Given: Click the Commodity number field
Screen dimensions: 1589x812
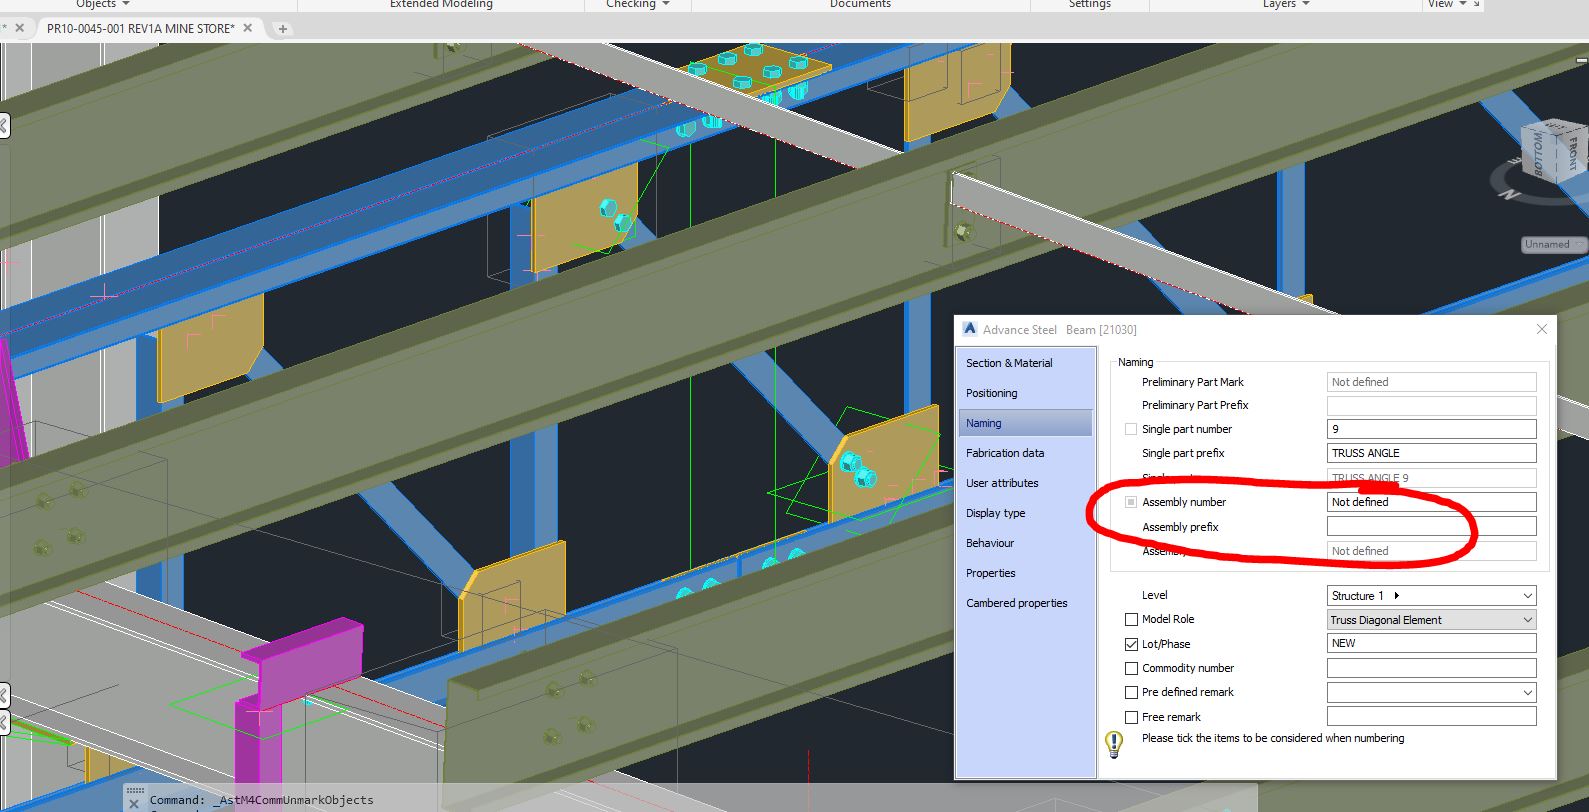Looking at the screenshot, I should [x=1431, y=668].
